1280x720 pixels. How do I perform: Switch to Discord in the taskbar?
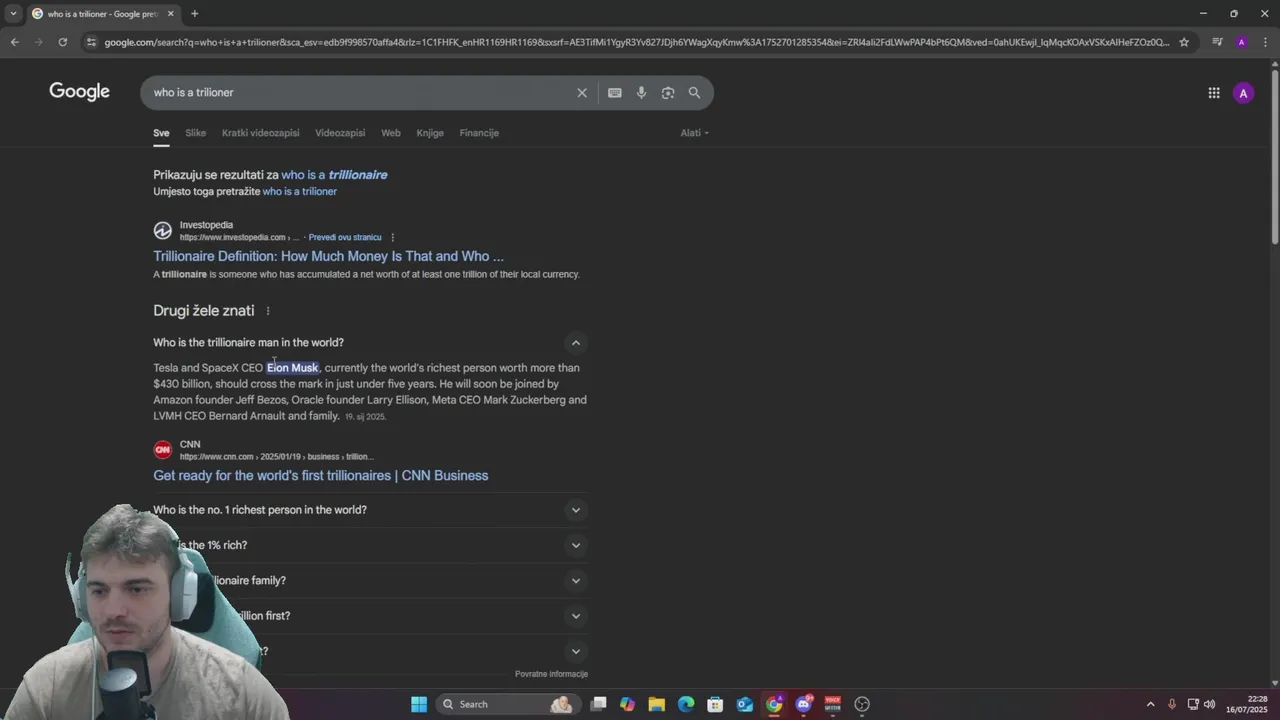pos(803,704)
